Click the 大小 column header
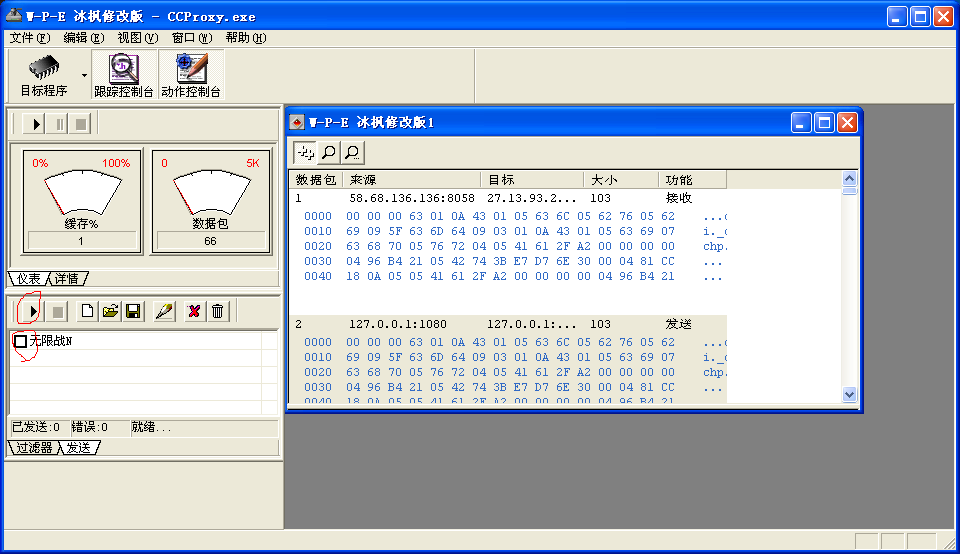 (x=621, y=180)
